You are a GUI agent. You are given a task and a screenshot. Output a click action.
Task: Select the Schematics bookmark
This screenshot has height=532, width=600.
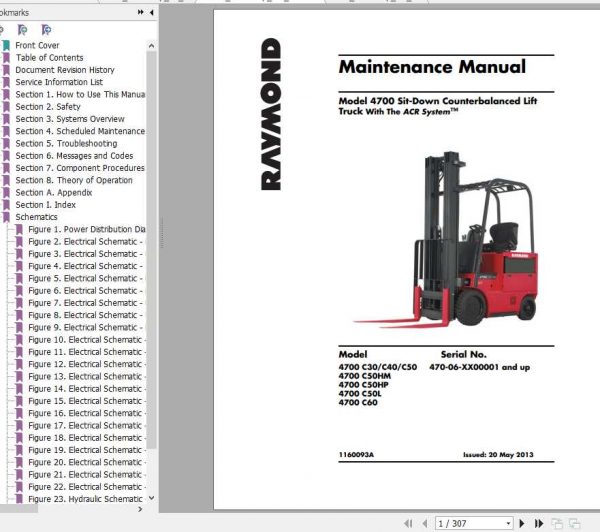(x=36, y=217)
